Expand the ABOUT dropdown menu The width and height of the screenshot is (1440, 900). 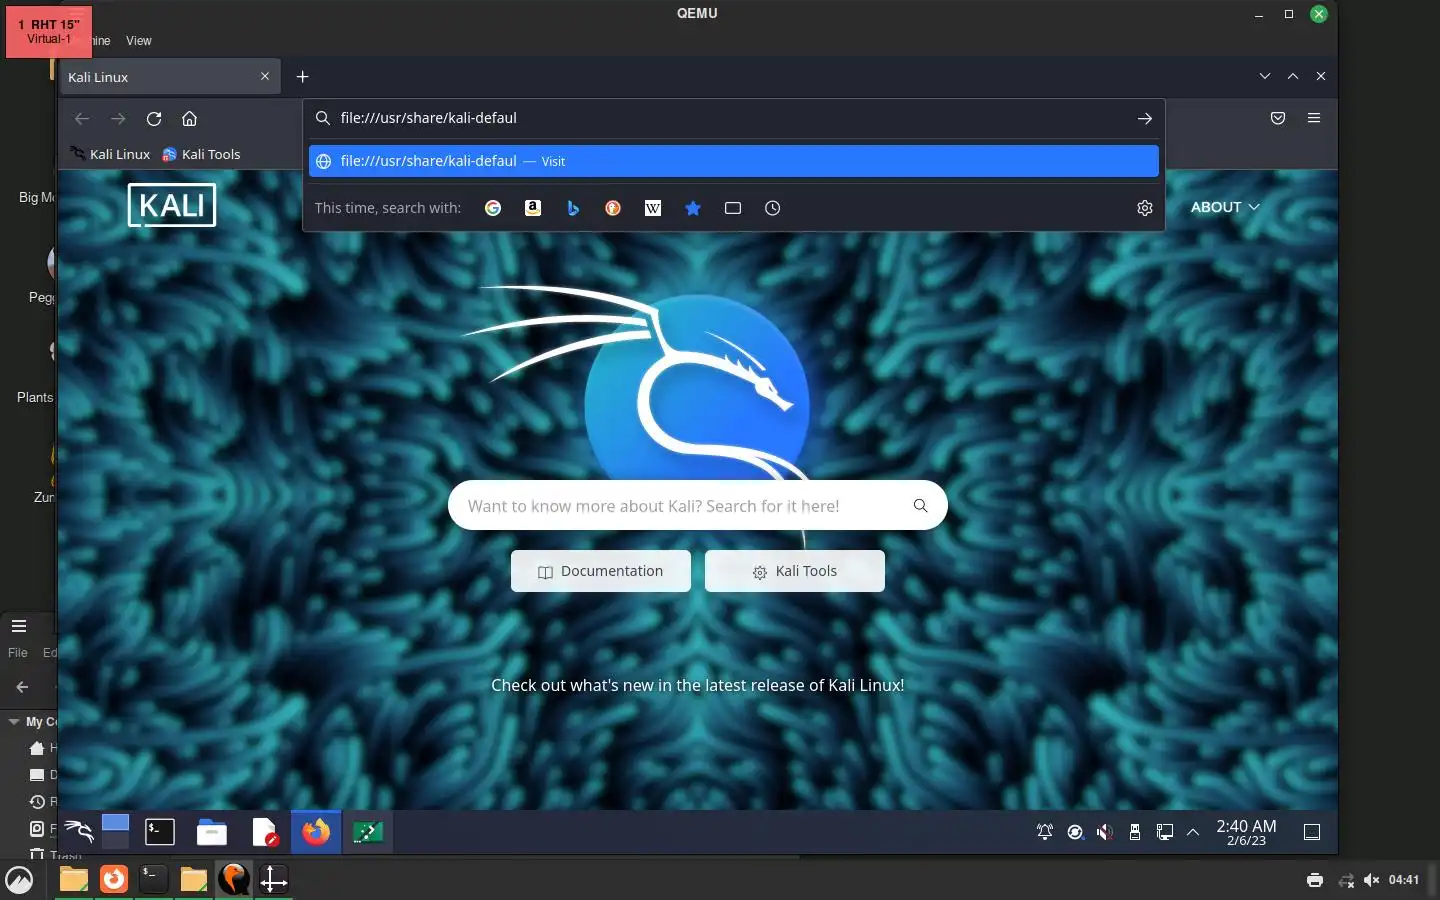coord(1225,207)
